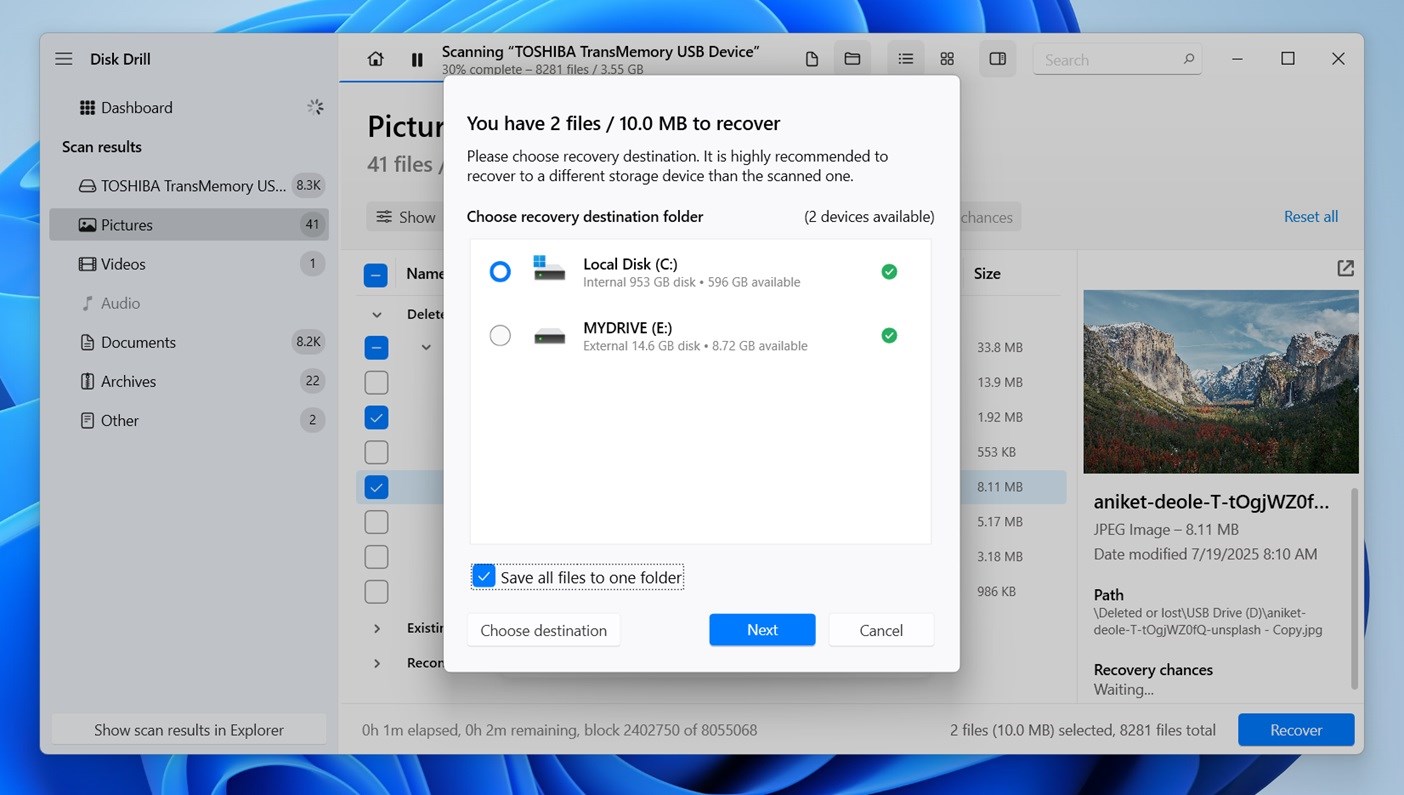This screenshot has height=795, width=1404.
Task: Click "Date modified 7/19/2025 8:10 AM" text
Action: click(1206, 554)
